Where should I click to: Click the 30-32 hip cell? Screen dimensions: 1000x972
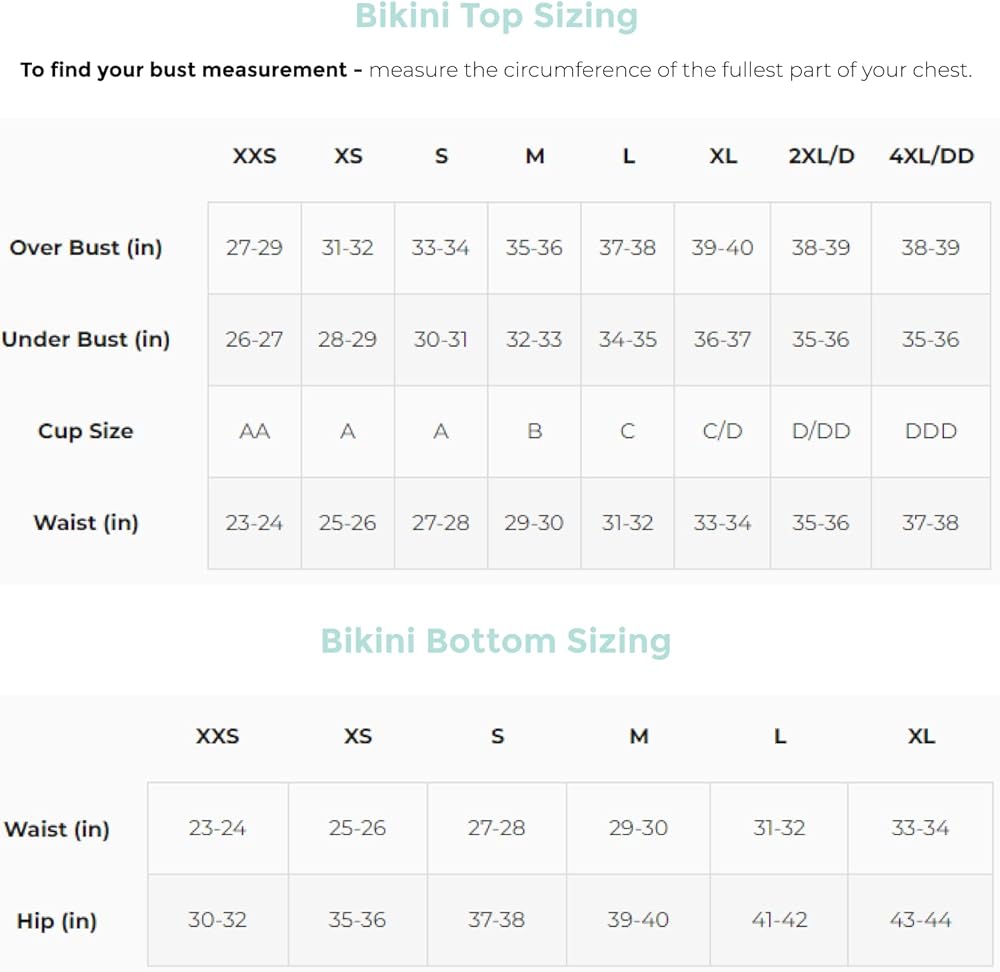coord(217,920)
